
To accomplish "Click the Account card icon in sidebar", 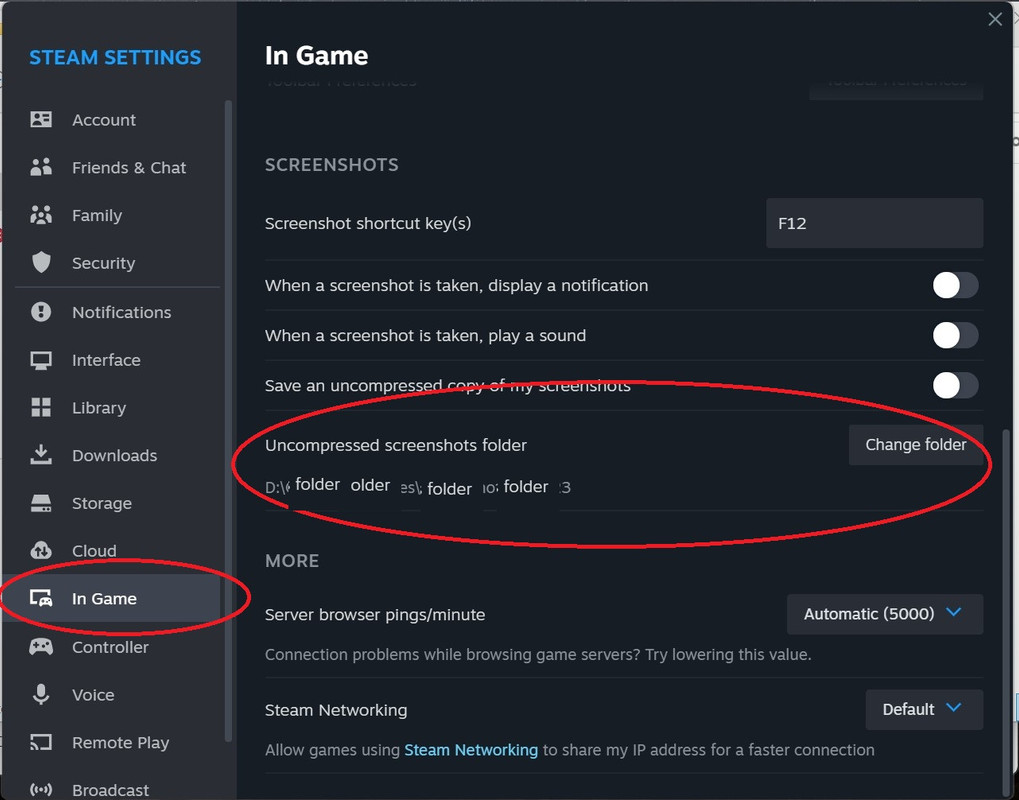I will tap(41, 120).
